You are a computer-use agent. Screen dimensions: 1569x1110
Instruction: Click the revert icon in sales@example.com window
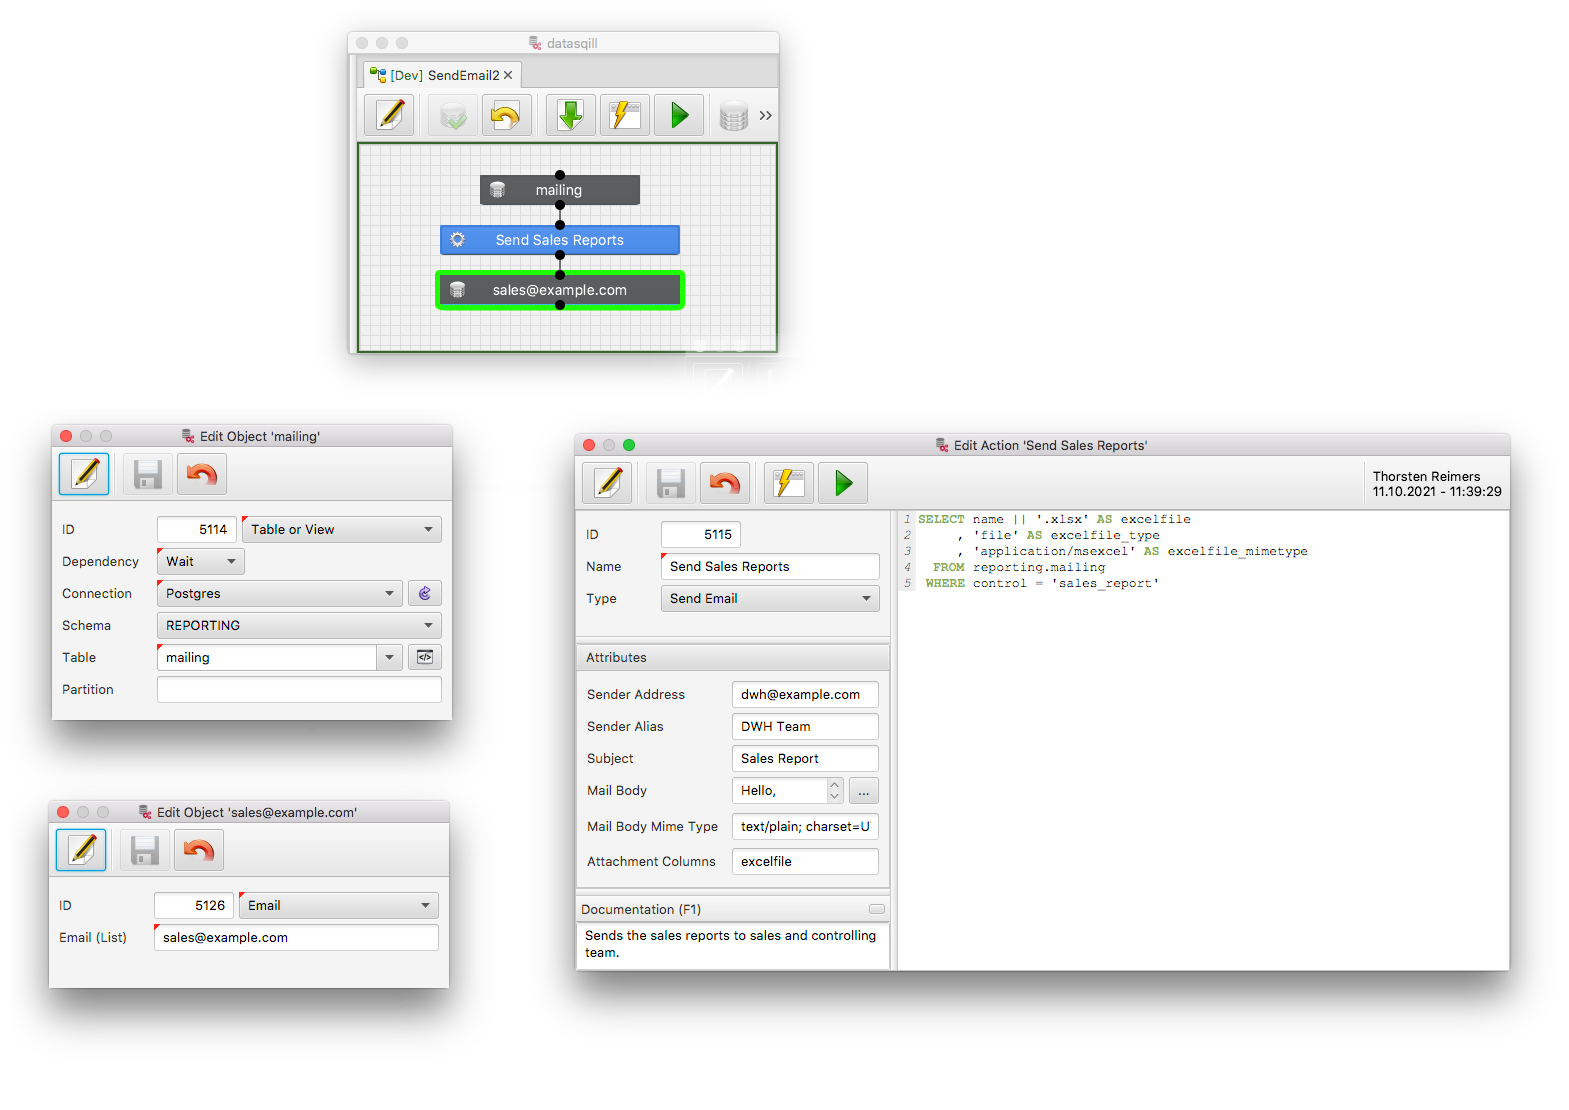(199, 850)
